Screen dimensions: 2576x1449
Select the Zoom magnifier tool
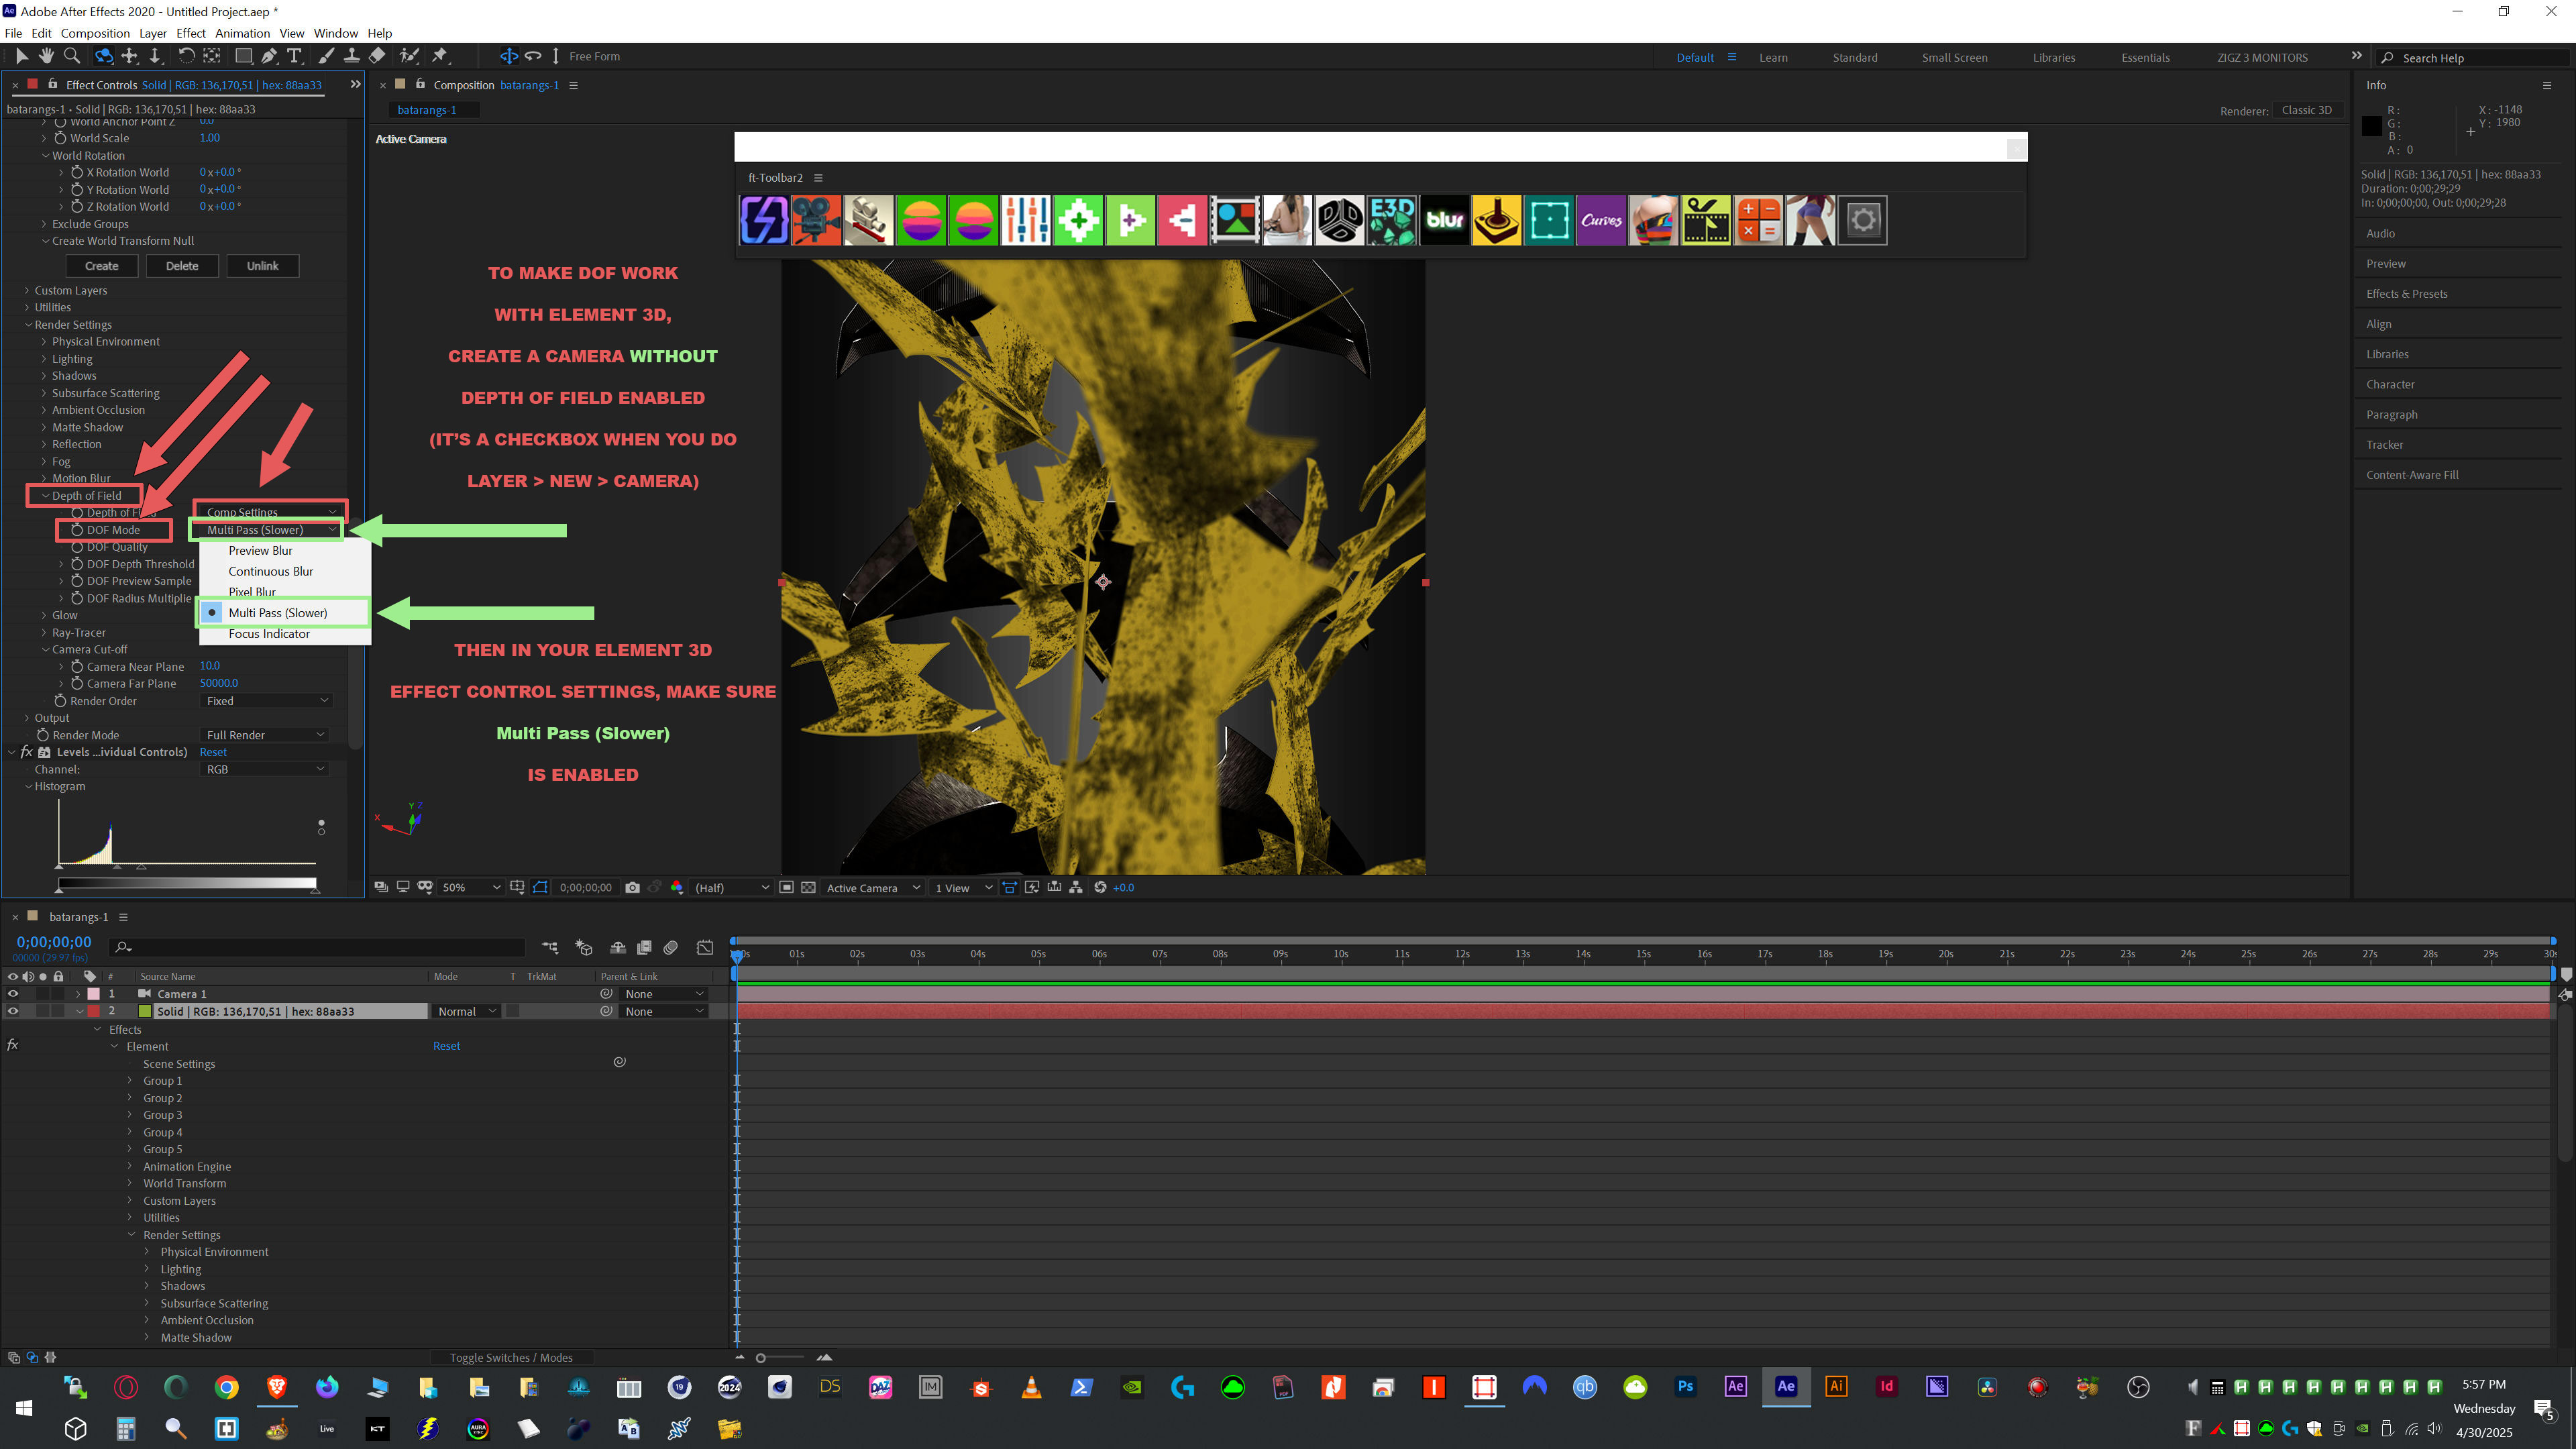72,56
